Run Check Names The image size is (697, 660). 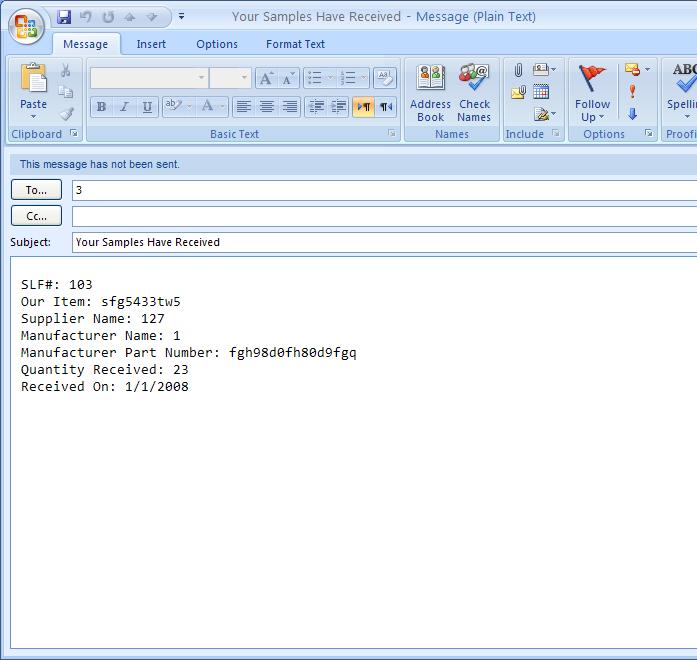(x=474, y=93)
